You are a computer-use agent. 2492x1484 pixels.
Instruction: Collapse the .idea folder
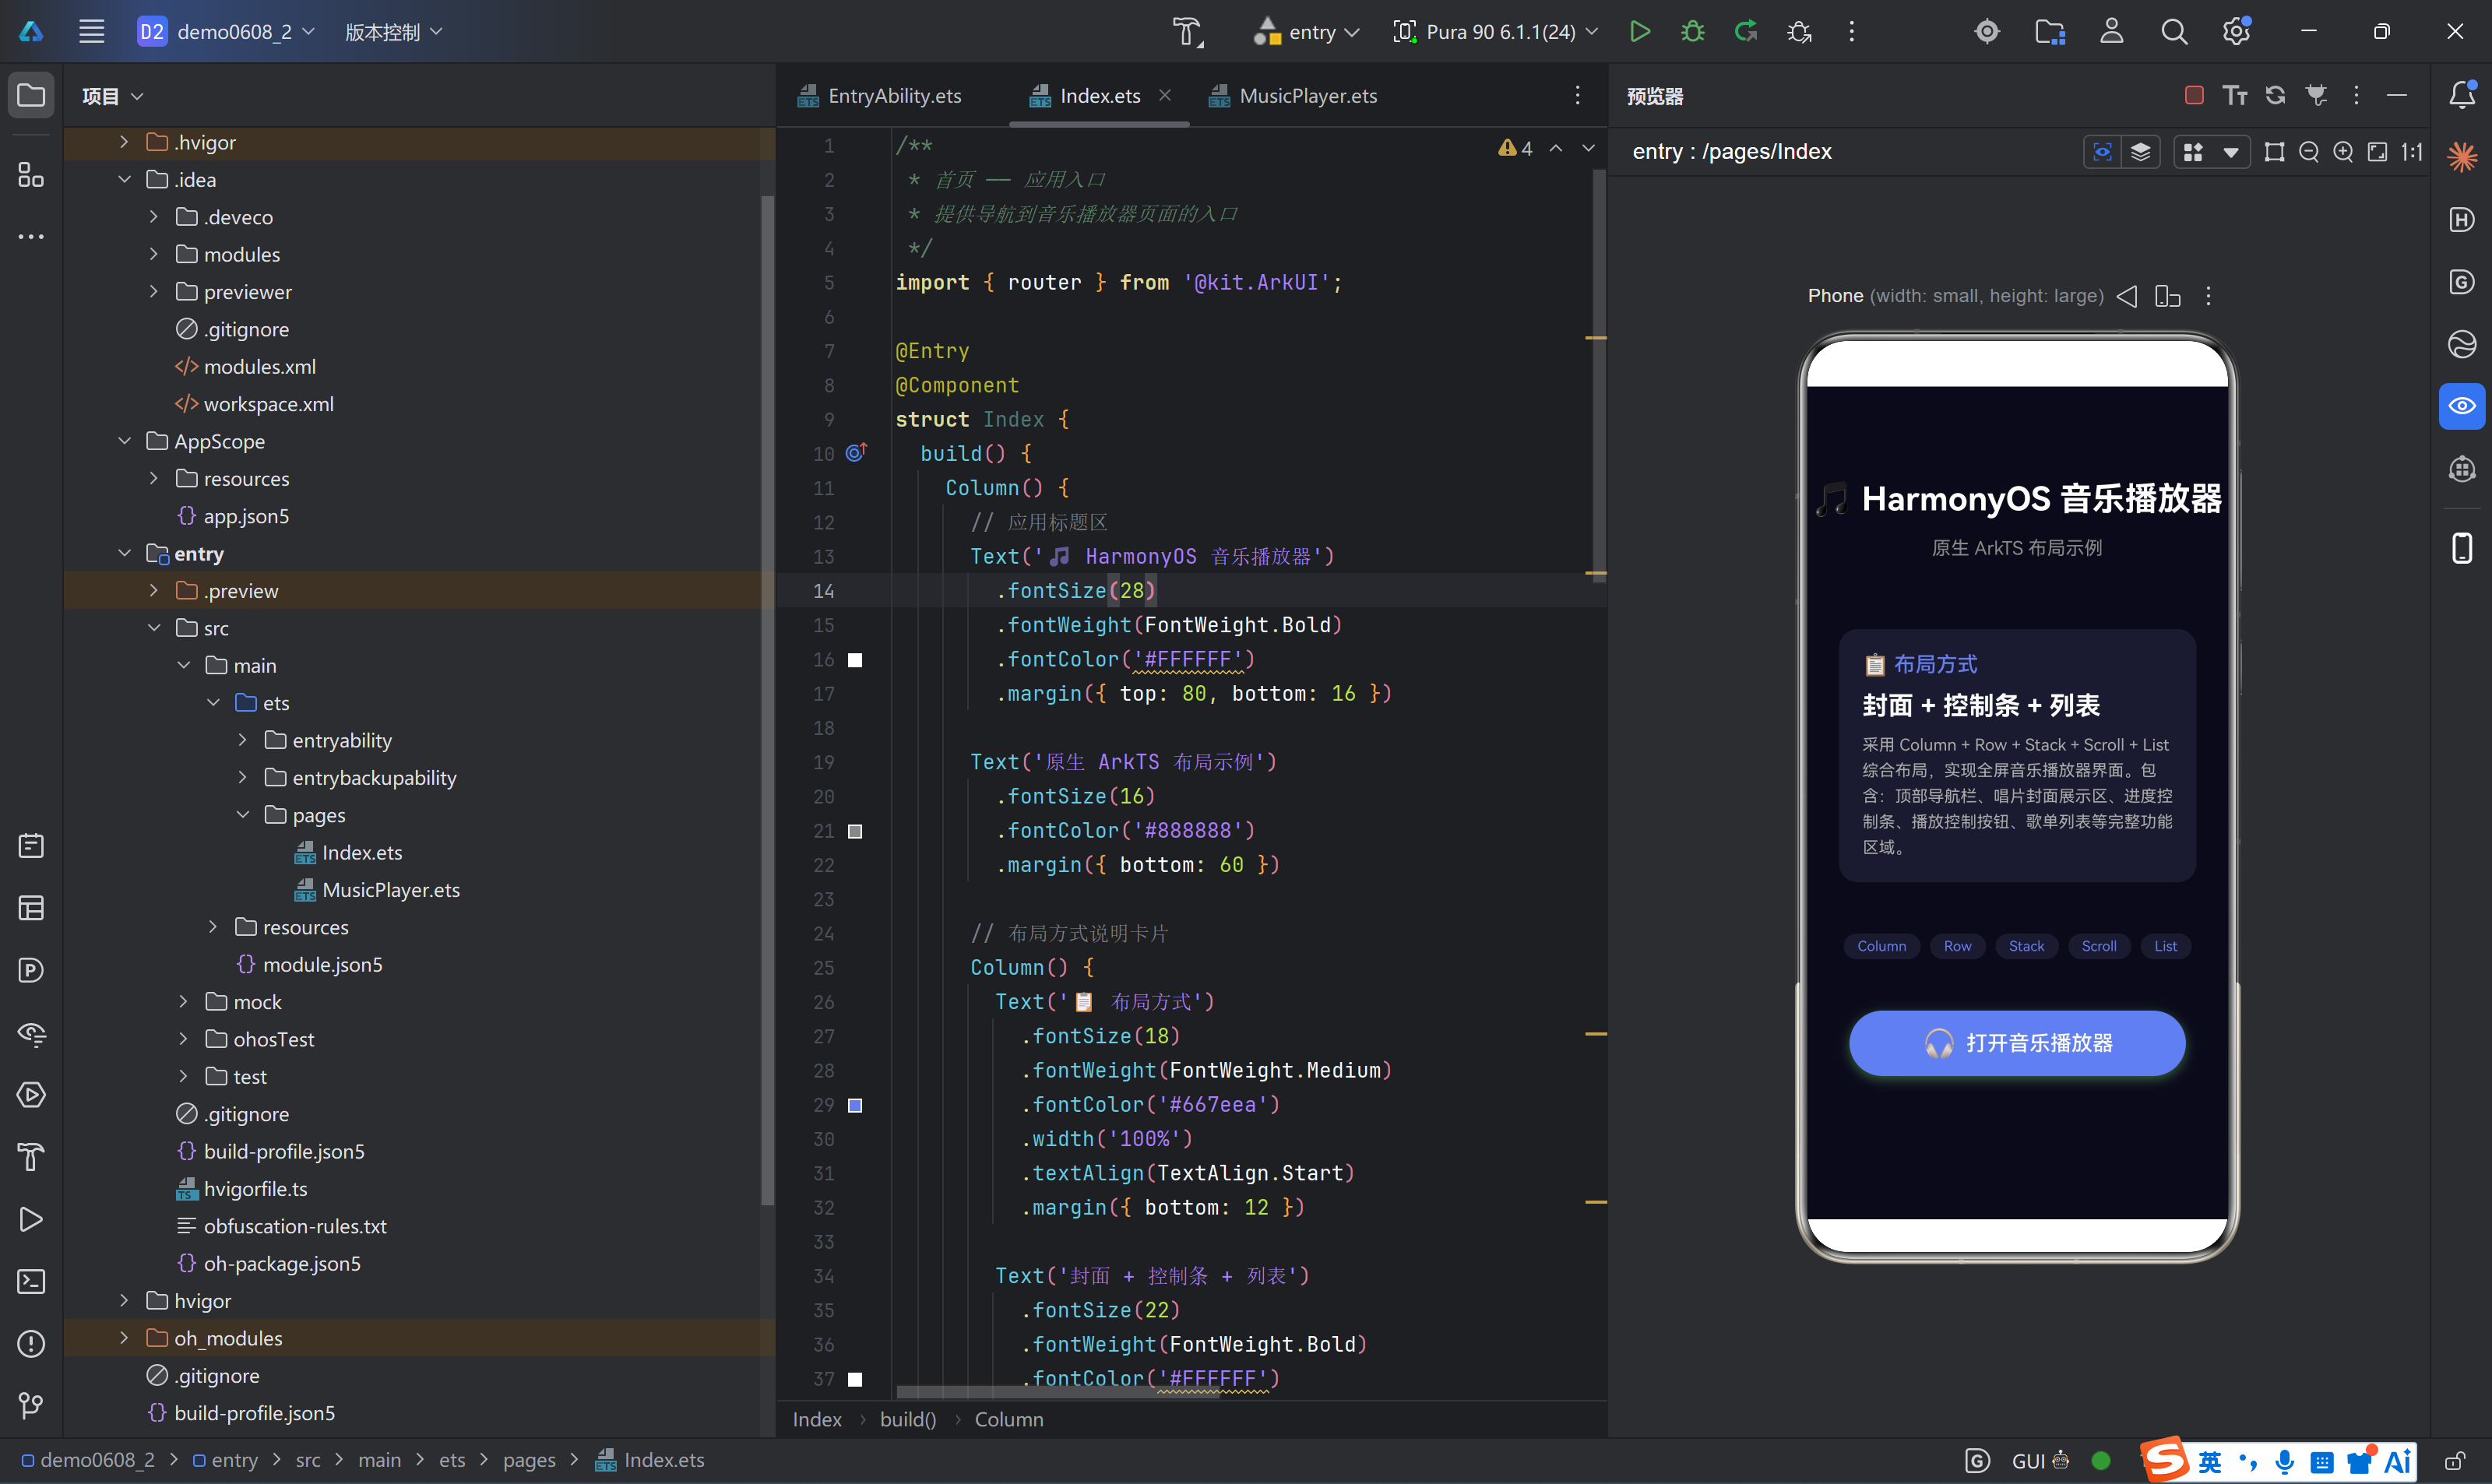[124, 180]
